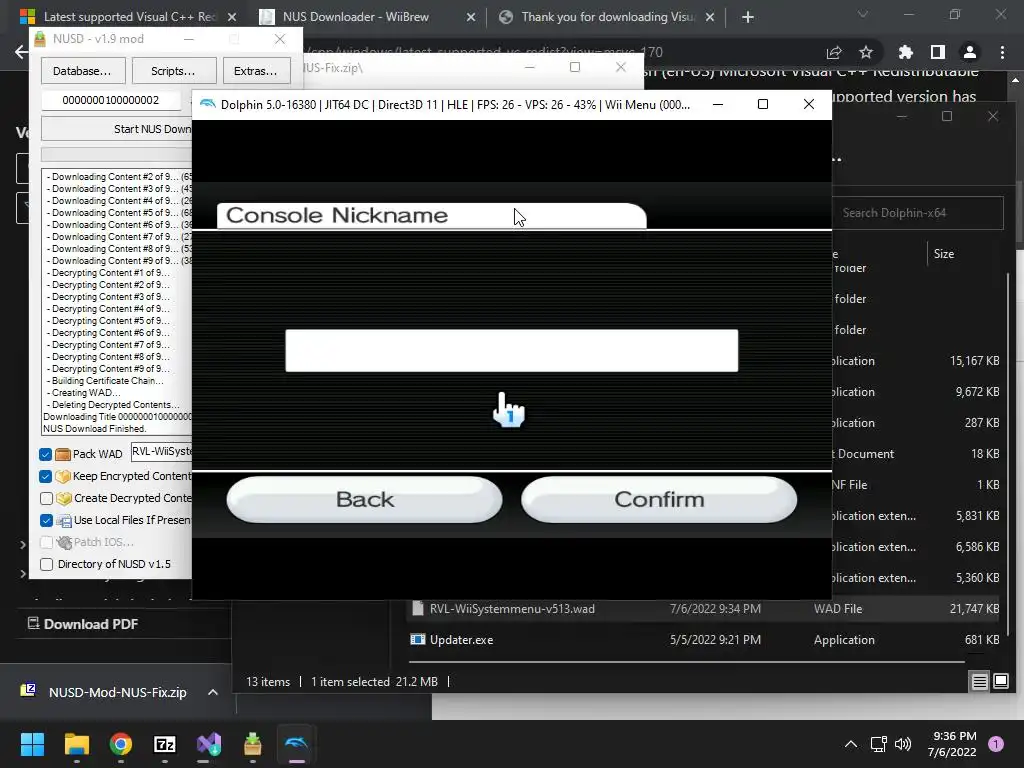Click the 15,167 KB size cell
This screenshot has height=768, width=1024.
(974, 361)
